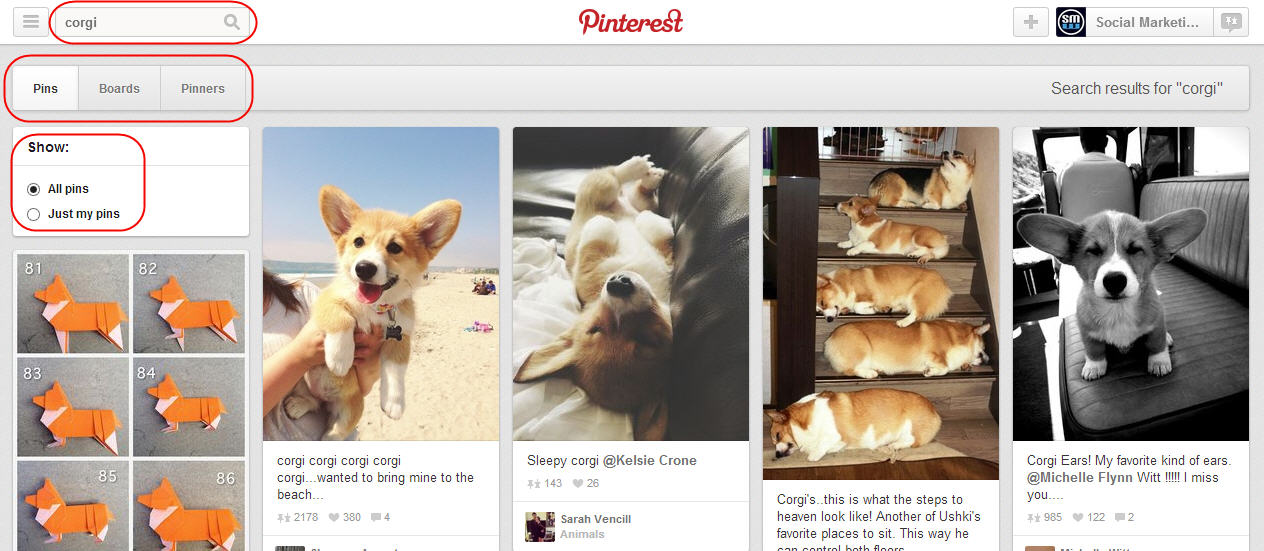Open the notifications speech bubble icon
Screen dimensions: 1264x551
click(x=1231, y=22)
